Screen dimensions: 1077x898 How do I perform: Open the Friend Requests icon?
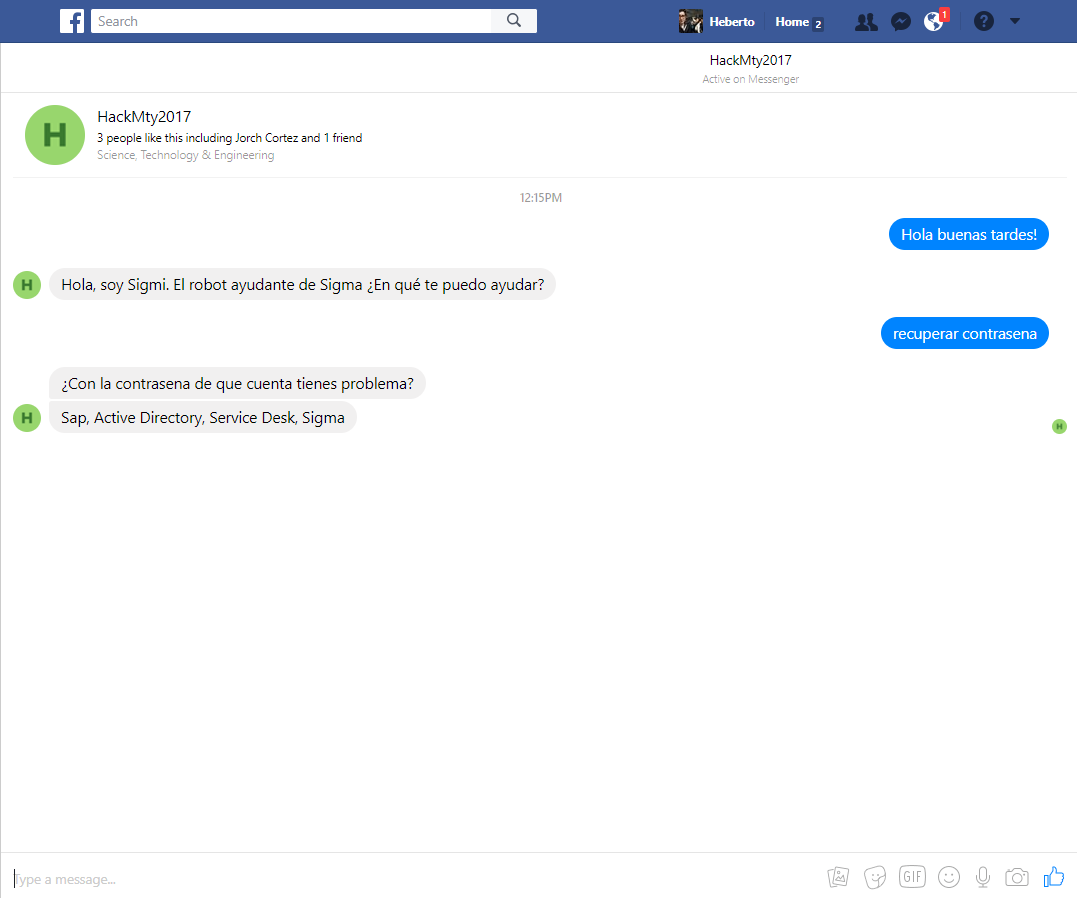pos(866,22)
